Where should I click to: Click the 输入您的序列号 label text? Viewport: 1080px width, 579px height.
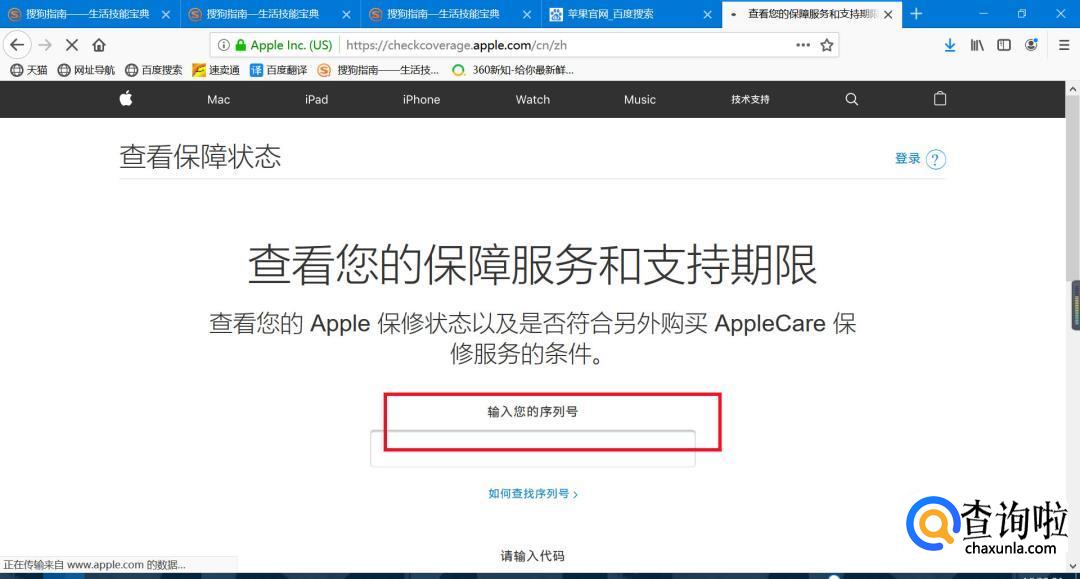[x=532, y=412]
